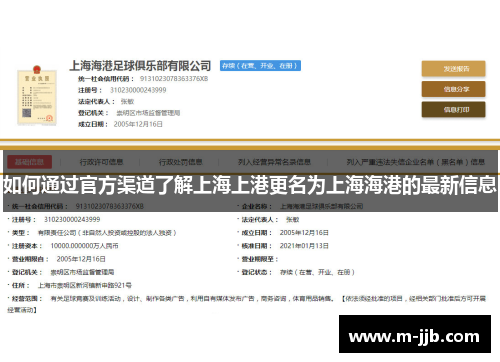Select 核准日期 value 2021年01月13日
Image resolution: width=500 pixels, height=362 pixels.
click(304, 246)
